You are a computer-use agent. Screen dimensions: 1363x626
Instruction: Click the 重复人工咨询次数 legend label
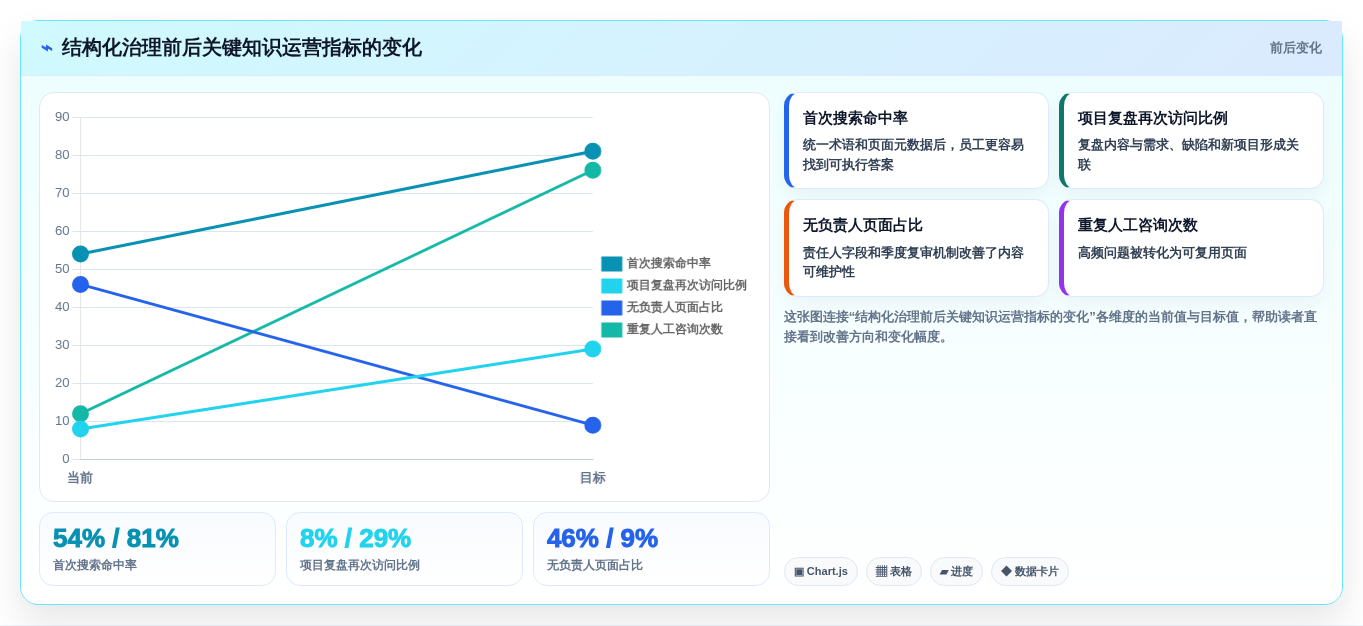point(675,330)
